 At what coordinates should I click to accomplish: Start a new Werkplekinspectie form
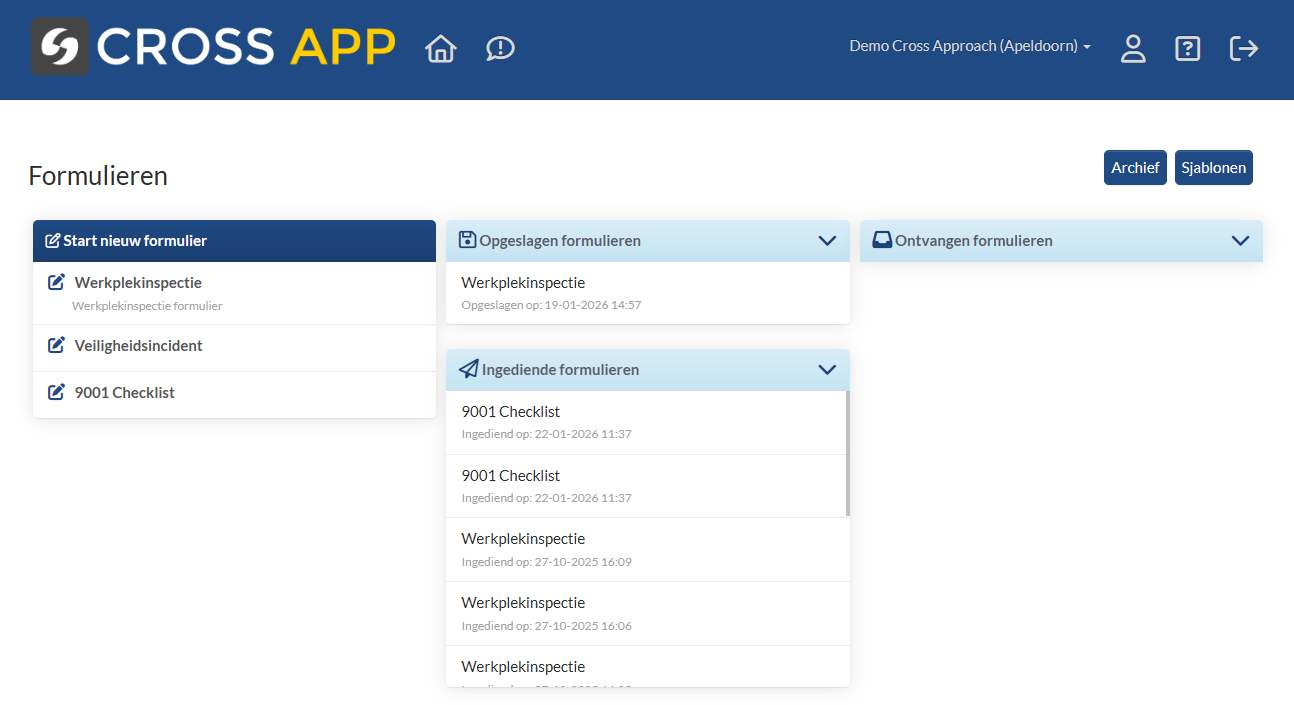138,283
